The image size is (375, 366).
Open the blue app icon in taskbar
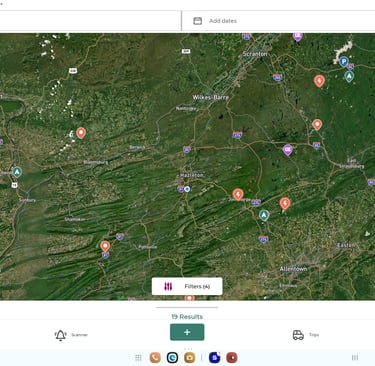click(215, 358)
